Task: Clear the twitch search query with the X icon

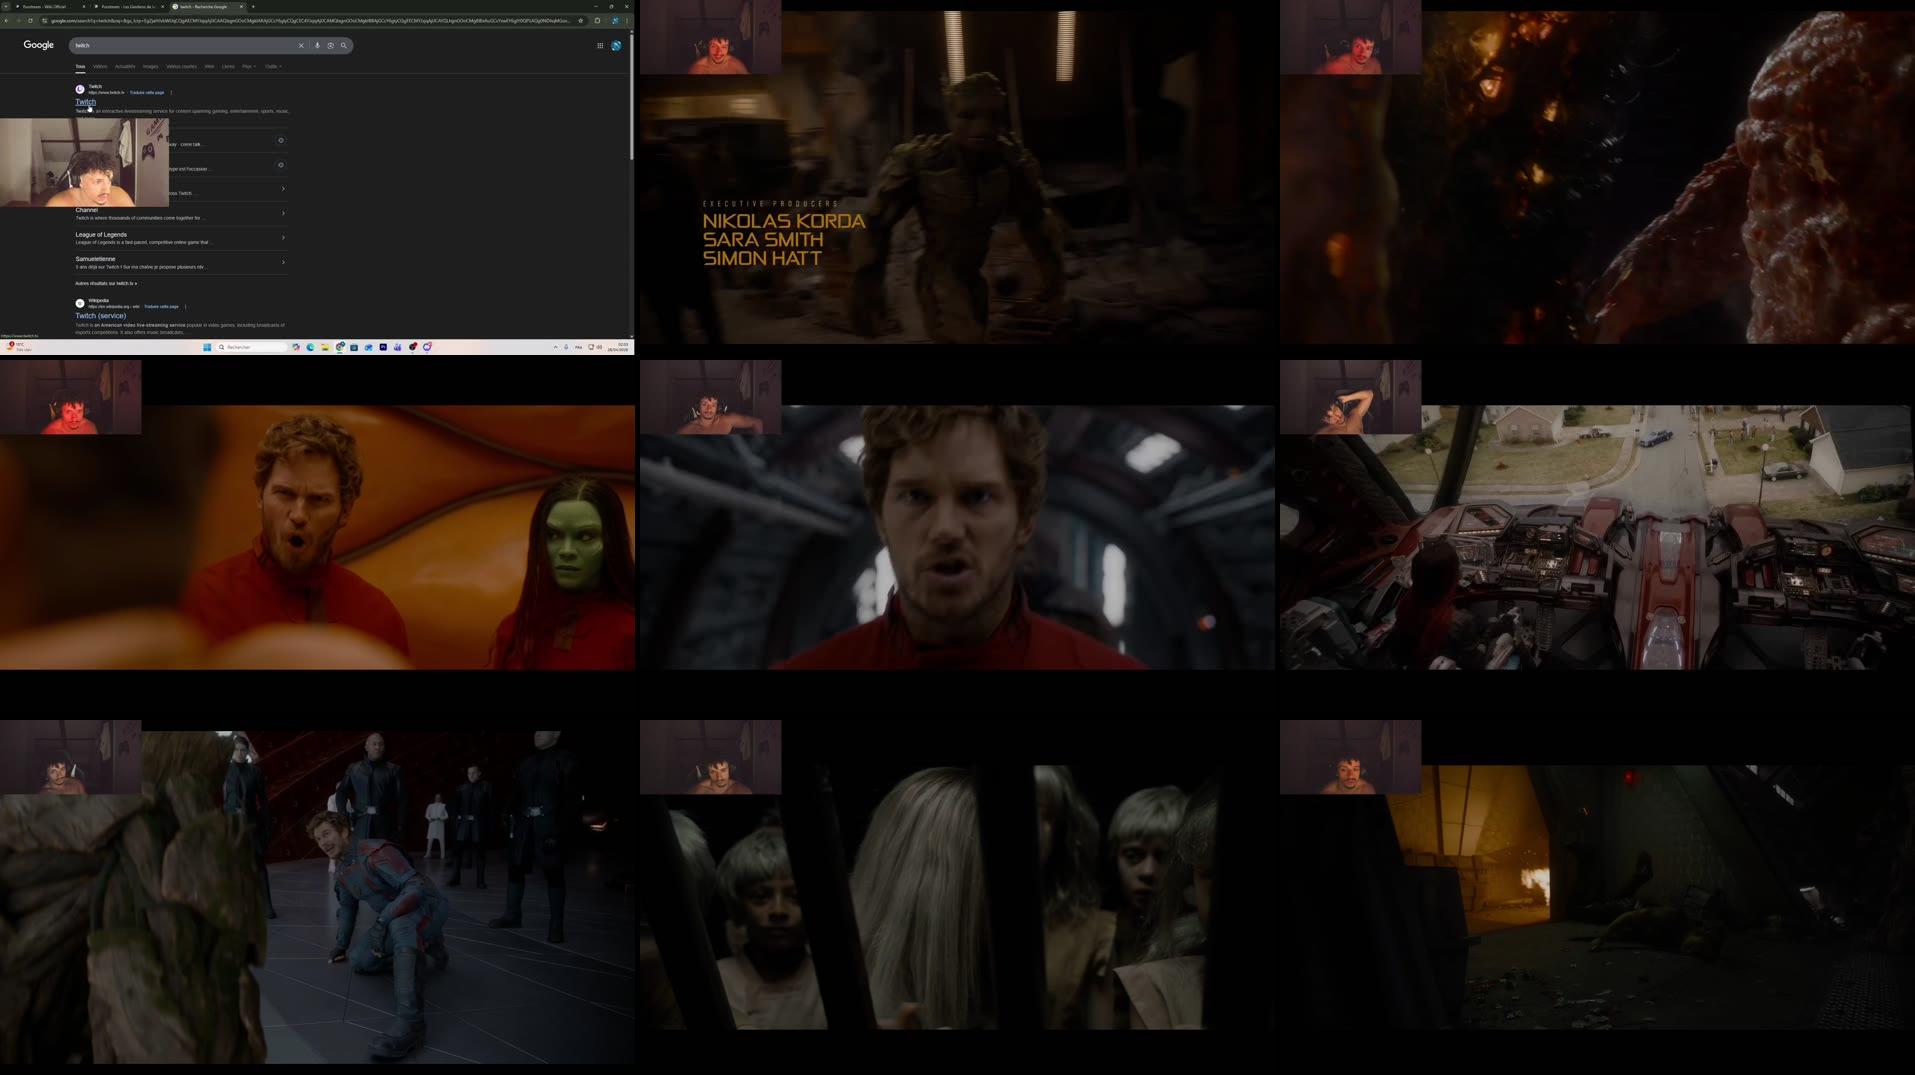Action: coord(301,45)
